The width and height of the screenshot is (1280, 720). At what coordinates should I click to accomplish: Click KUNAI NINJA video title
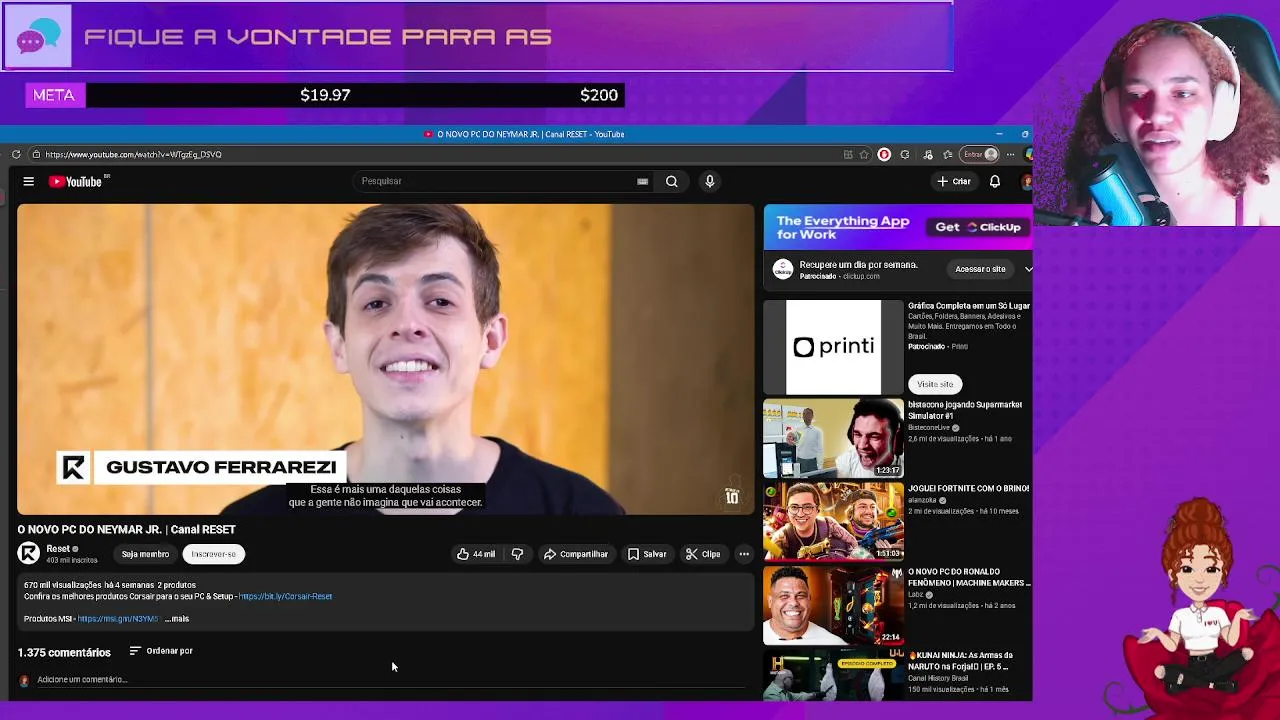960,661
